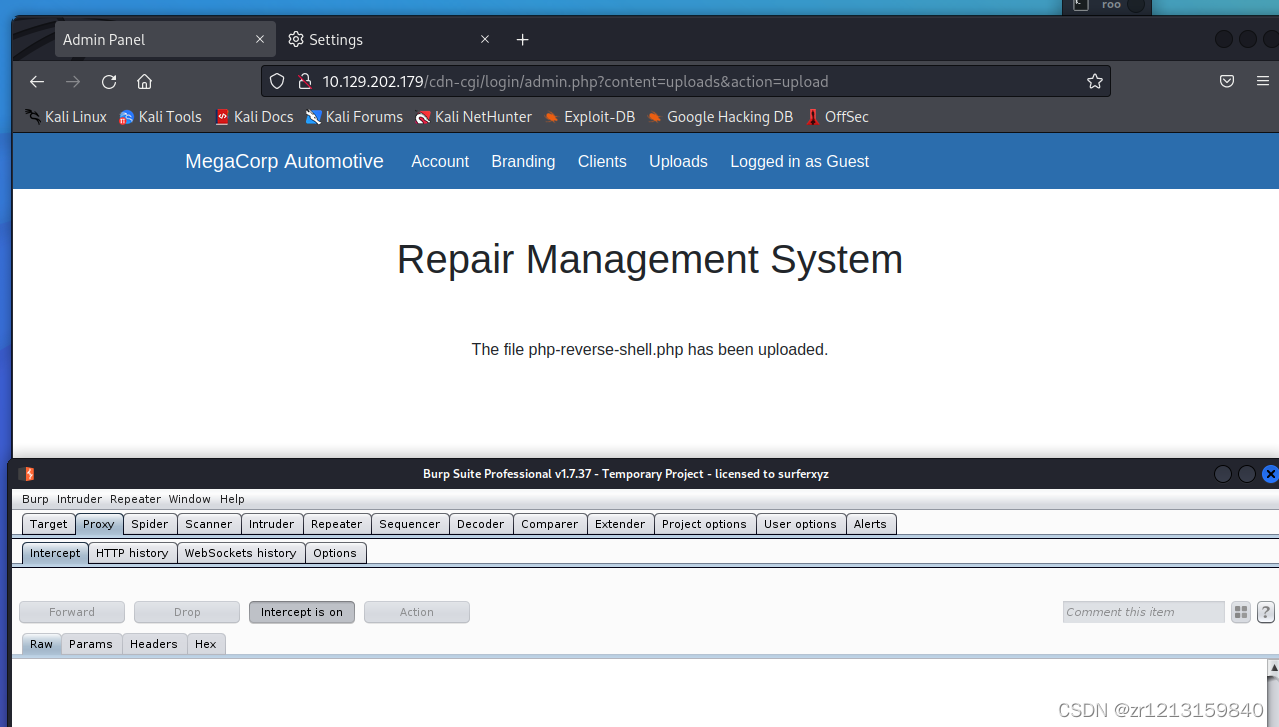Open the Branding page in navbar

point(523,161)
